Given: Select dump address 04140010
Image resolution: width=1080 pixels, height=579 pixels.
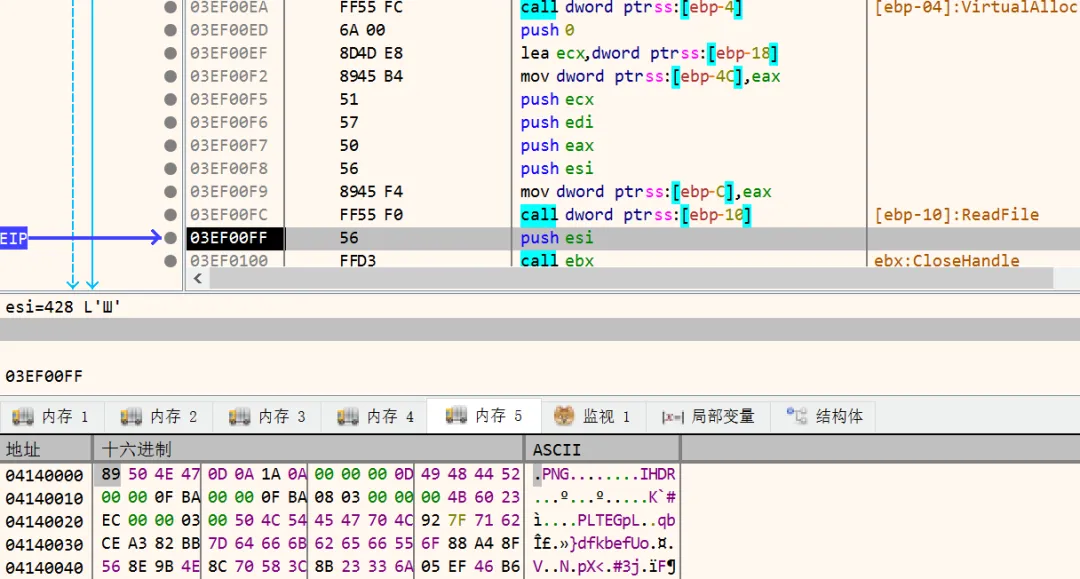Looking at the screenshot, I should (x=44, y=498).
